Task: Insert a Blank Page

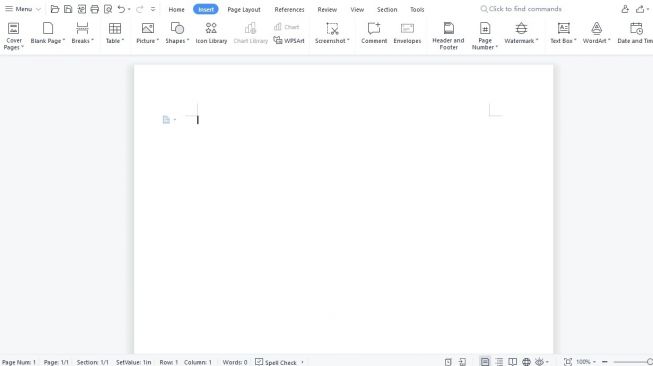Action: pyautogui.click(x=47, y=33)
